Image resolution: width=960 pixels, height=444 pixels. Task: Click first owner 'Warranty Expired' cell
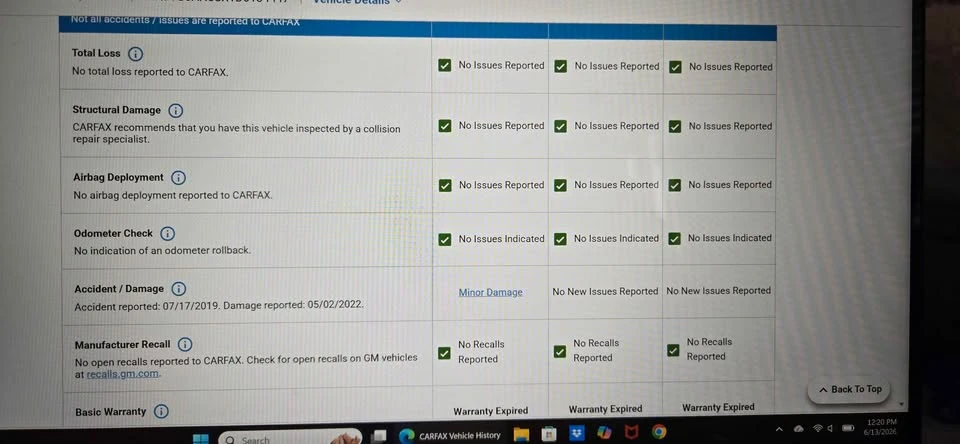click(x=490, y=411)
